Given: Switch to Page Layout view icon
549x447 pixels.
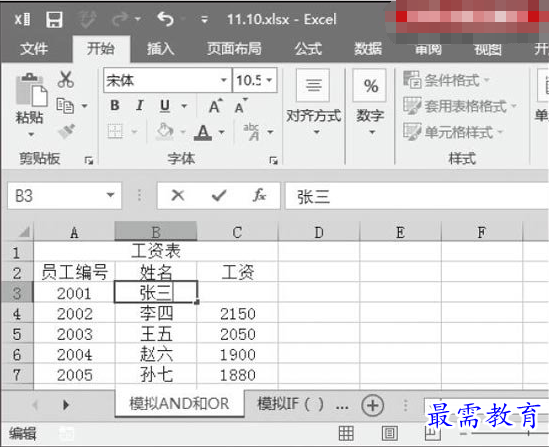Looking at the screenshot, I should [389, 433].
